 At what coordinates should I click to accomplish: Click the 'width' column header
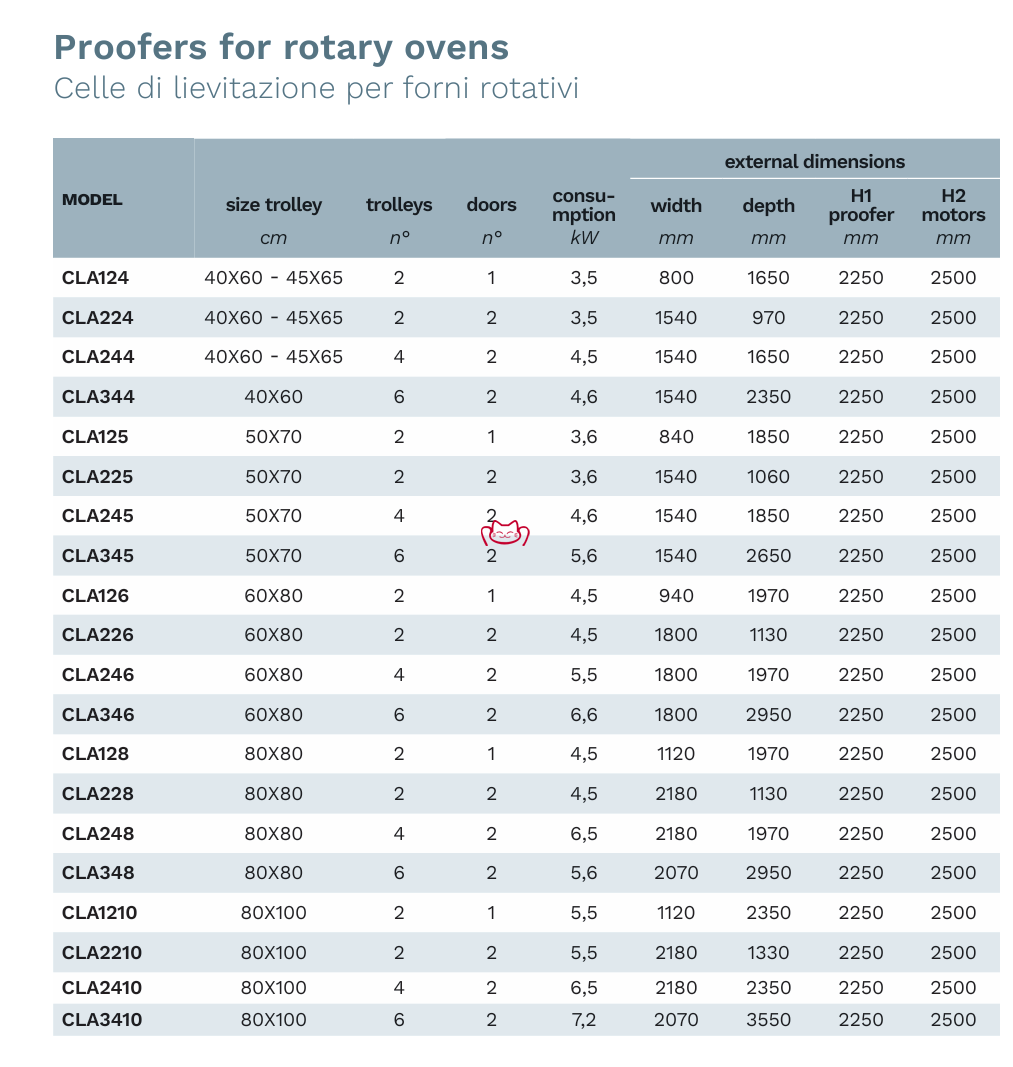pos(676,205)
